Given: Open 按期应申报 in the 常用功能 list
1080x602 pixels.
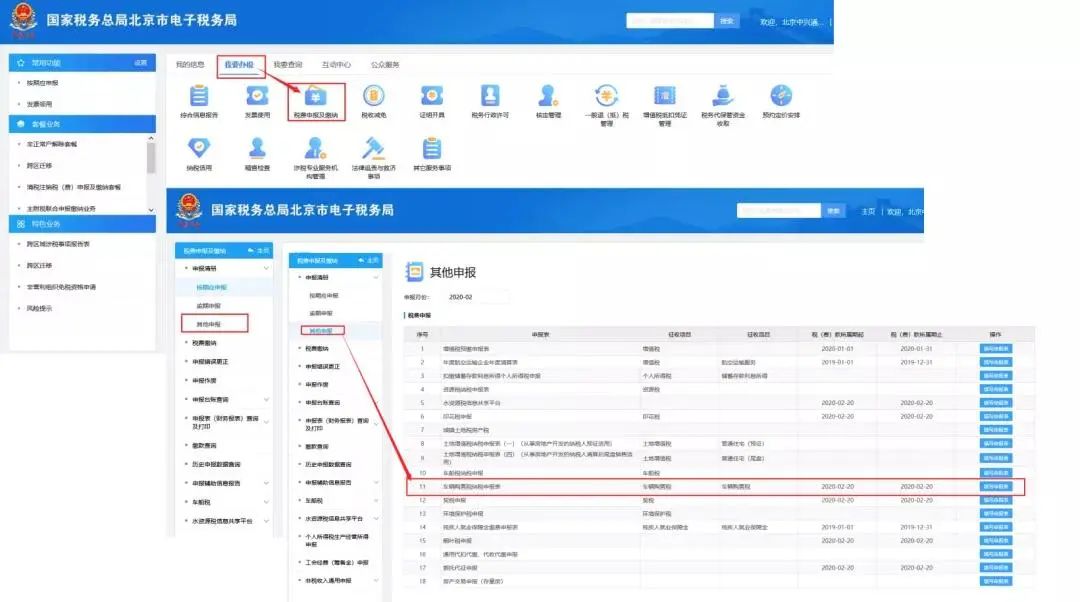Looking at the screenshot, I should [x=42, y=83].
